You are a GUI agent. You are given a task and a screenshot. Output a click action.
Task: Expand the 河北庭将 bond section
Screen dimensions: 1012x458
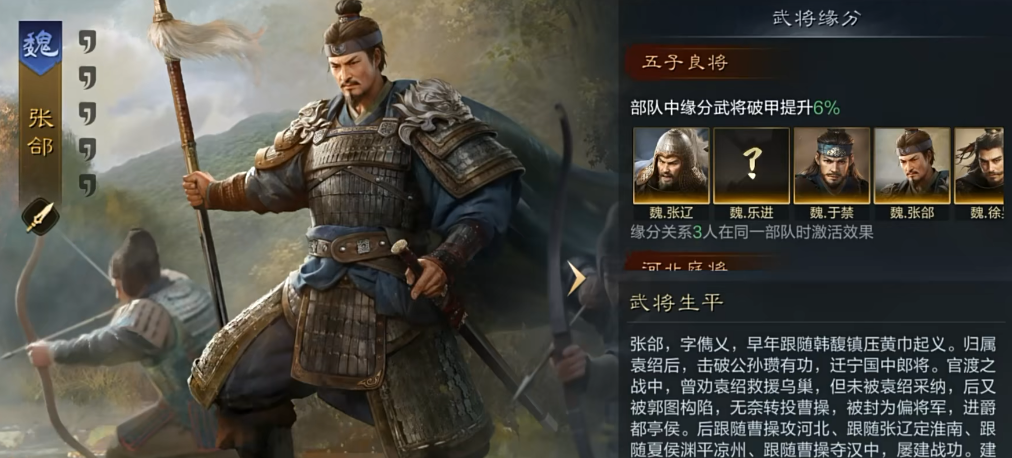click(x=685, y=266)
